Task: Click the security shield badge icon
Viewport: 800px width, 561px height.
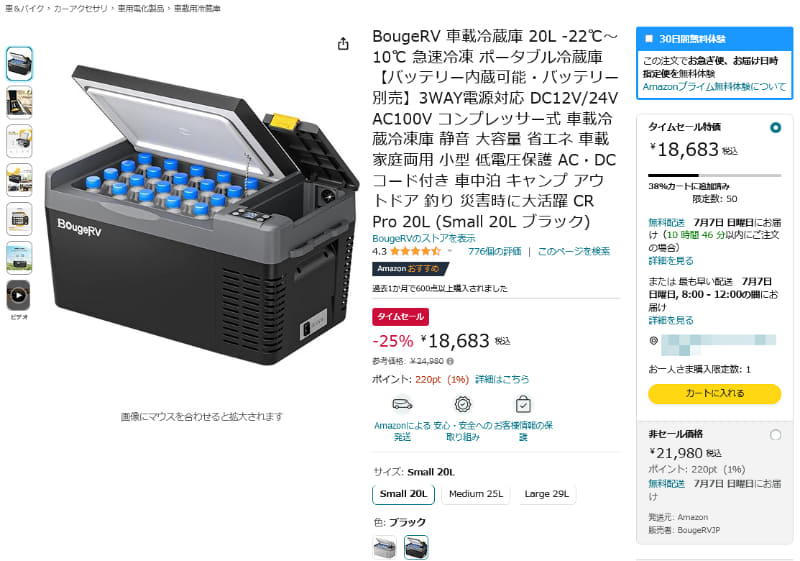Action: coord(463,404)
